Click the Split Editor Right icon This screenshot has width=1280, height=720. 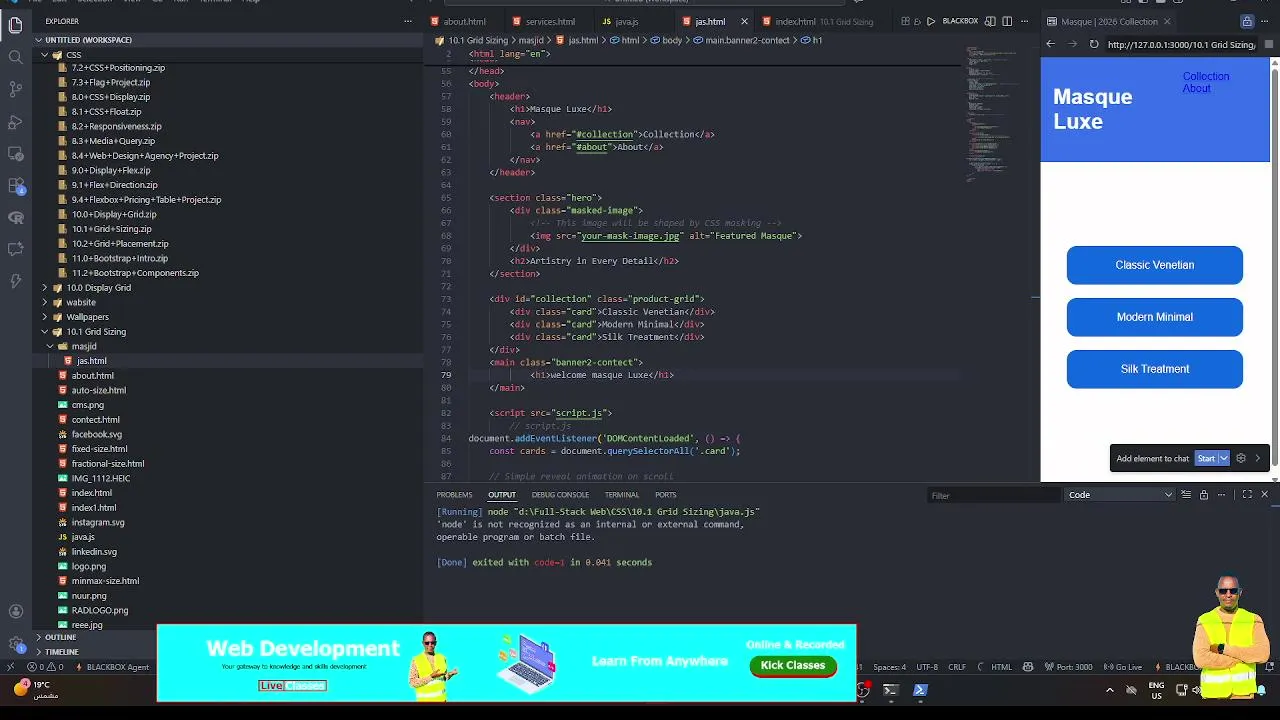pos(1007,21)
